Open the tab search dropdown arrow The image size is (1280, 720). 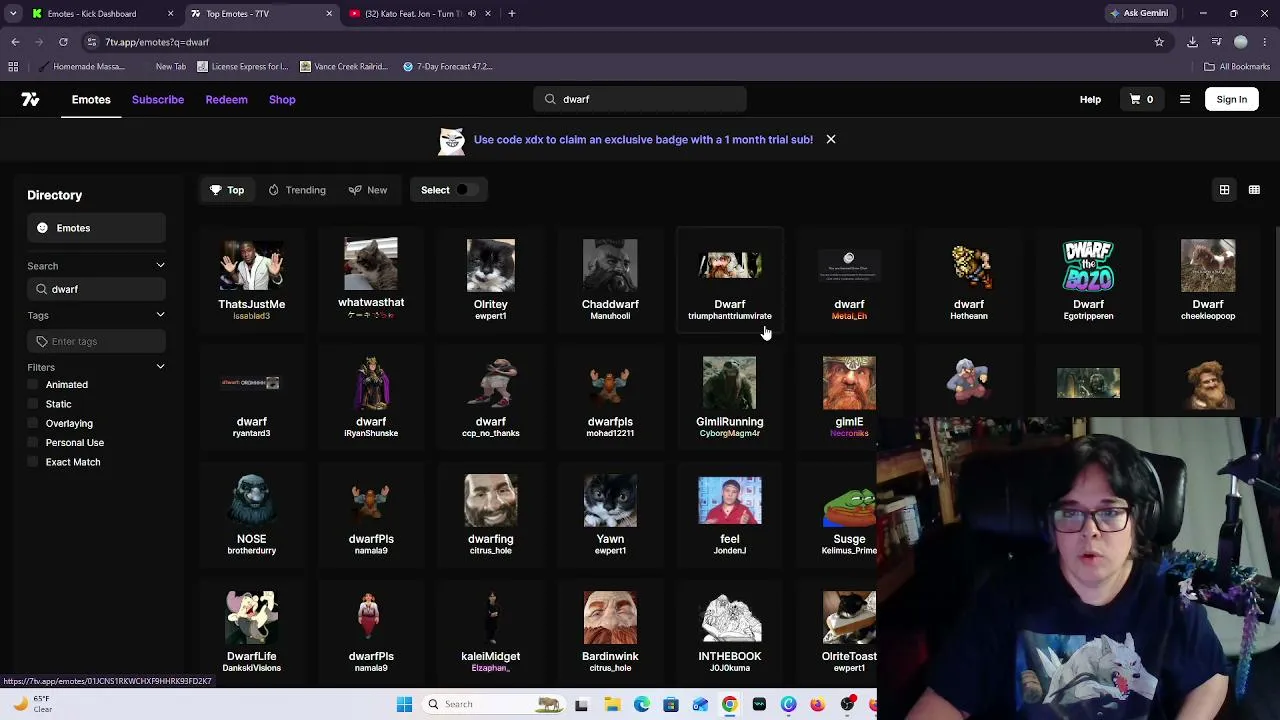pos(13,14)
